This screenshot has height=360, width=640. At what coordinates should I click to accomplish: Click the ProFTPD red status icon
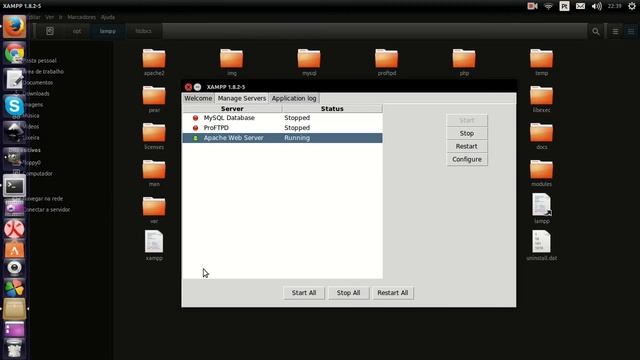tap(196, 128)
